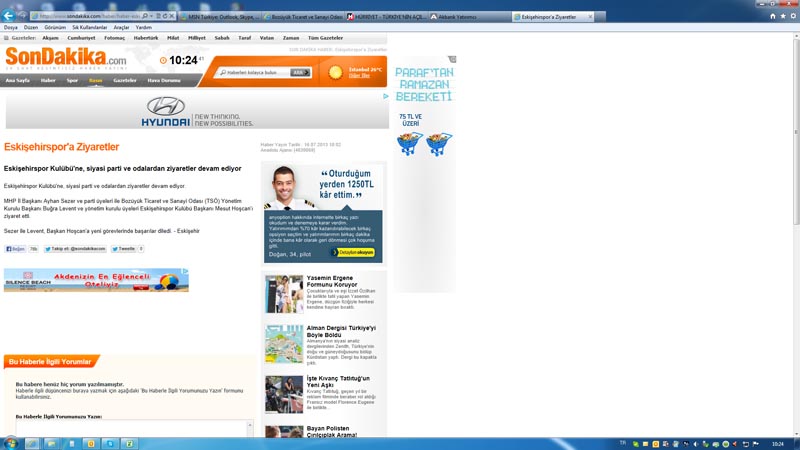Click thumbnail of Kıvanç Tatlıtuğ article
800x450 pixels.
point(284,394)
